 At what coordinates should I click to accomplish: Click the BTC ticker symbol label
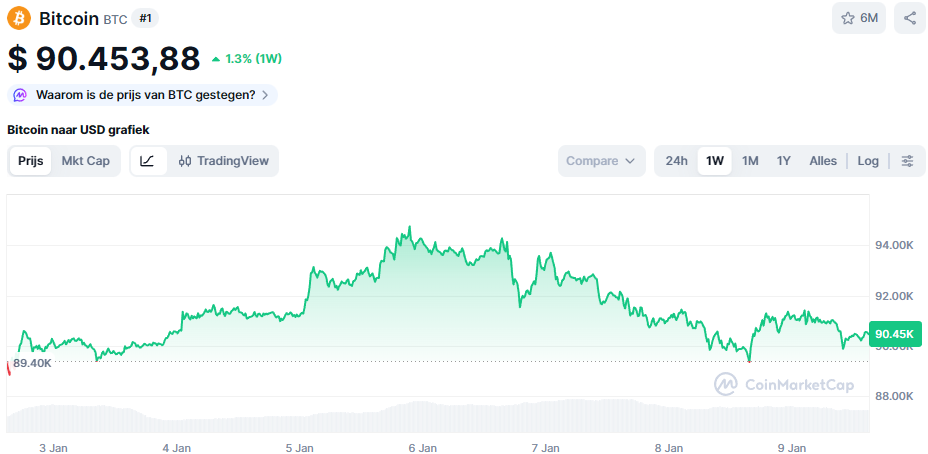tap(115, 20)
